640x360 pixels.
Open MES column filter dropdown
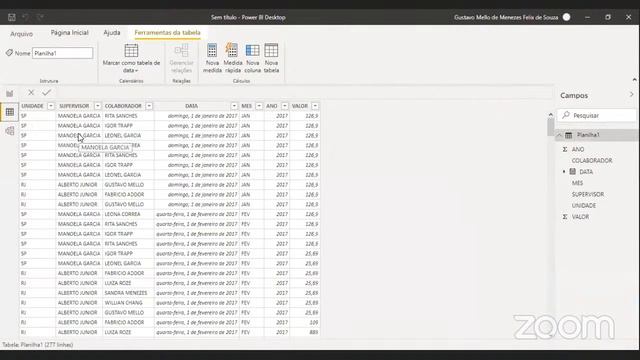259,106
